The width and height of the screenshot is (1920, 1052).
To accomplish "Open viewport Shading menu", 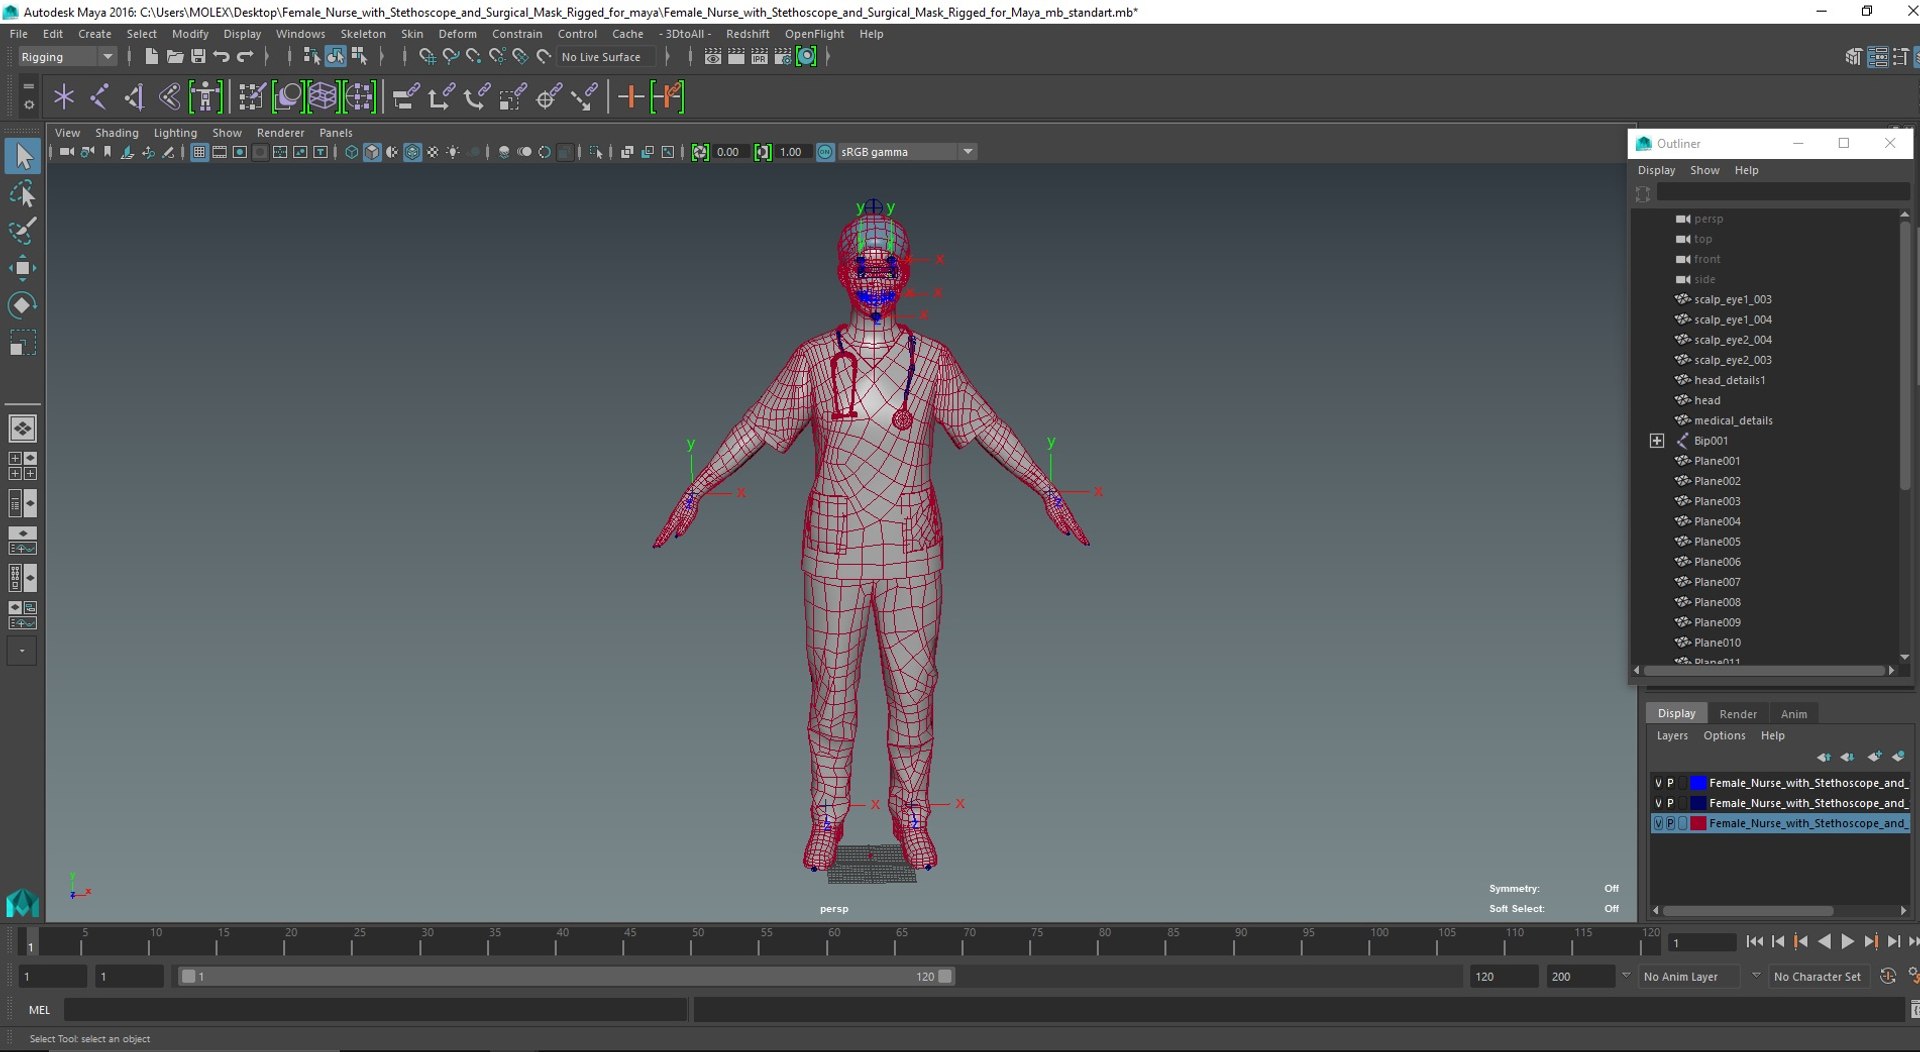I will pyautogui.click(x=116, y=133).
